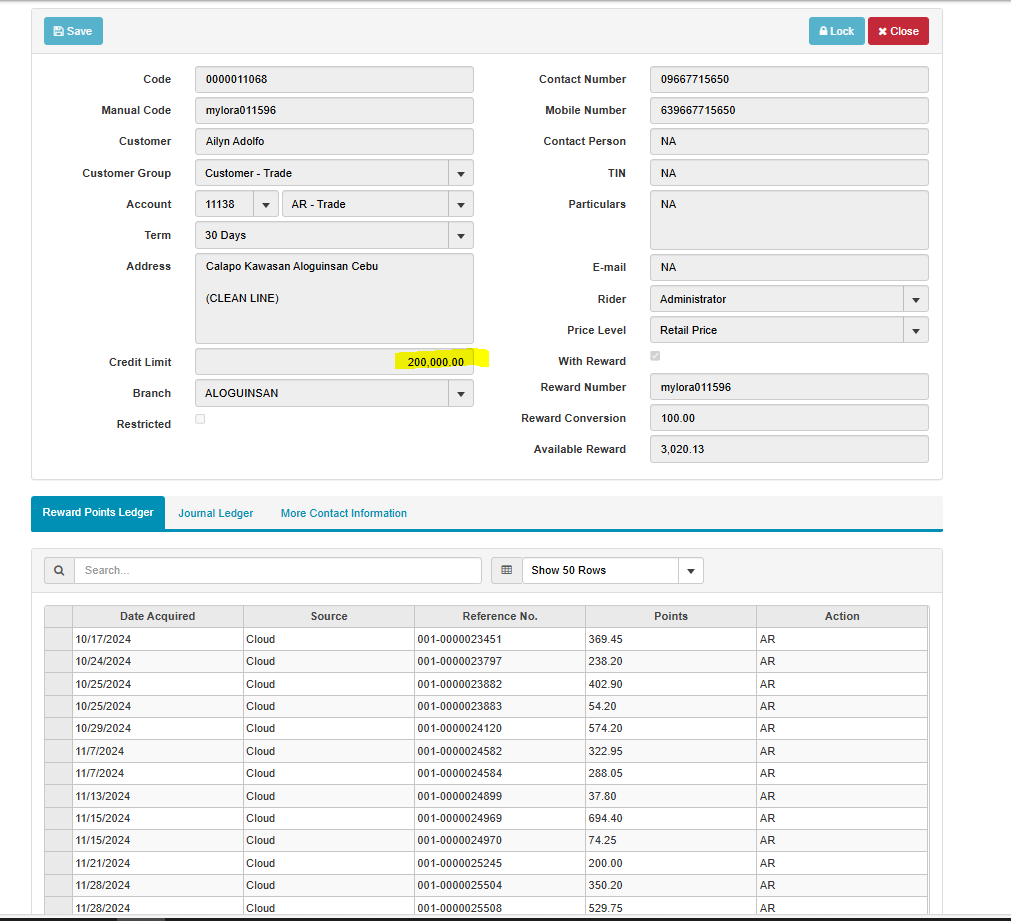
Task: Click the Save button
Action: coord(73,31)
